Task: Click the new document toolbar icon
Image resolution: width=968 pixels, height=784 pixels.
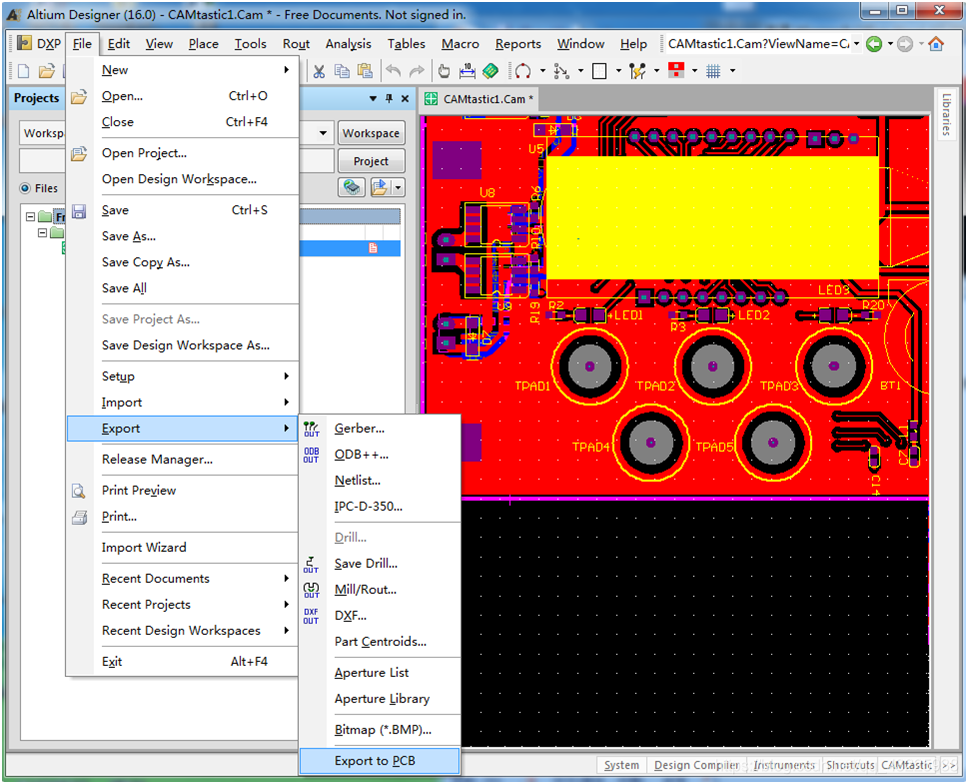Action: [x=23, y=71]
